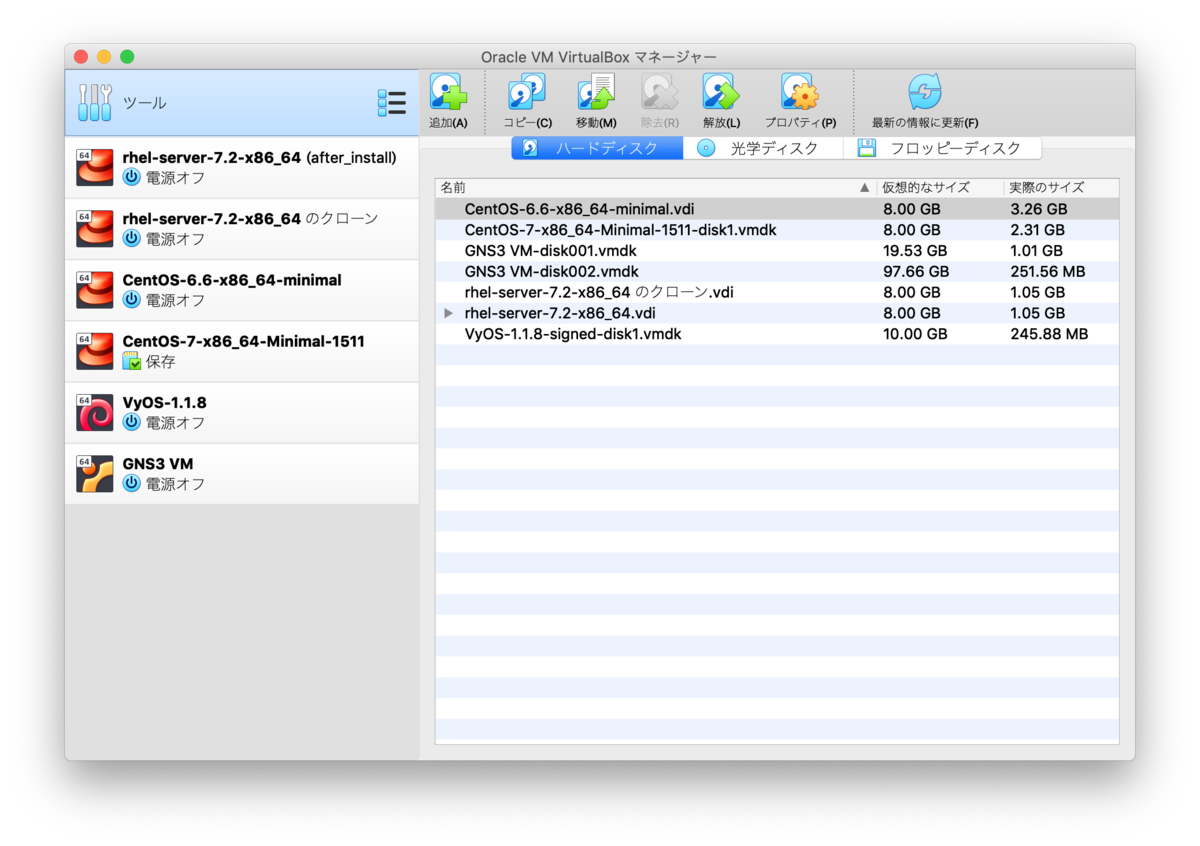Click power-off status icon under VyOS-1.1.8
The width and height of the screenshot is (1200, 846).
(131, 423)
